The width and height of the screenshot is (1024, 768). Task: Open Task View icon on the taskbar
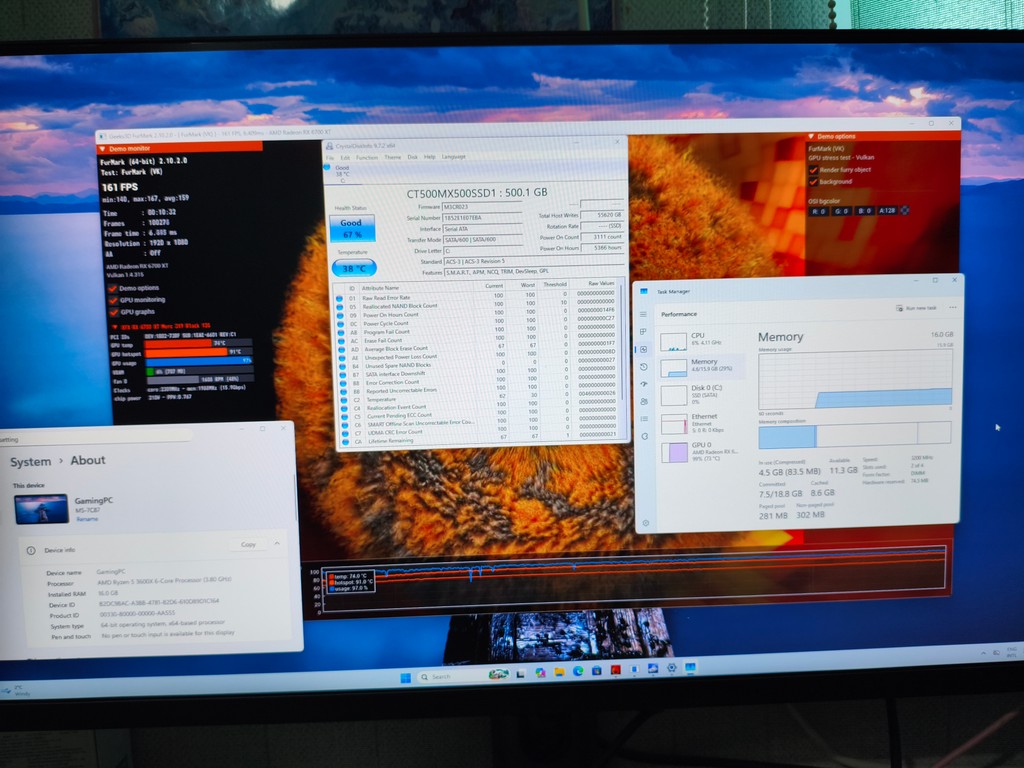520,673
